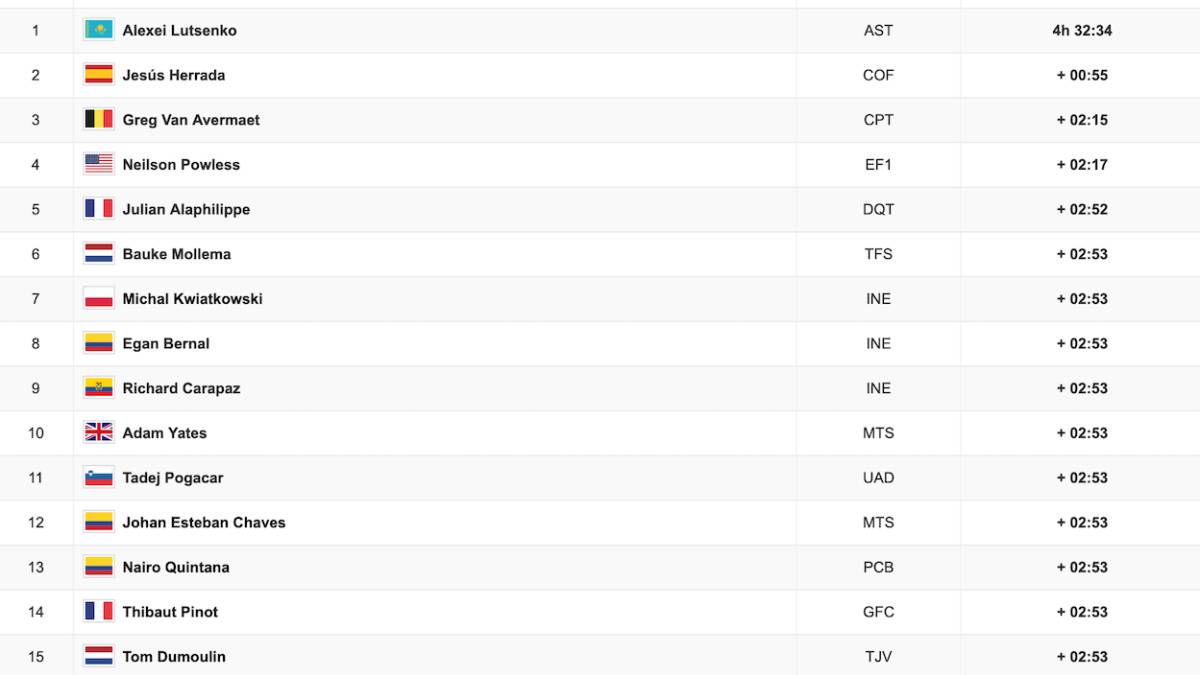The height and width of the screenshot is (675, 1200).
Task: Click the + 00:55 gap for Herrada
Action: (x=1082, y=75)
